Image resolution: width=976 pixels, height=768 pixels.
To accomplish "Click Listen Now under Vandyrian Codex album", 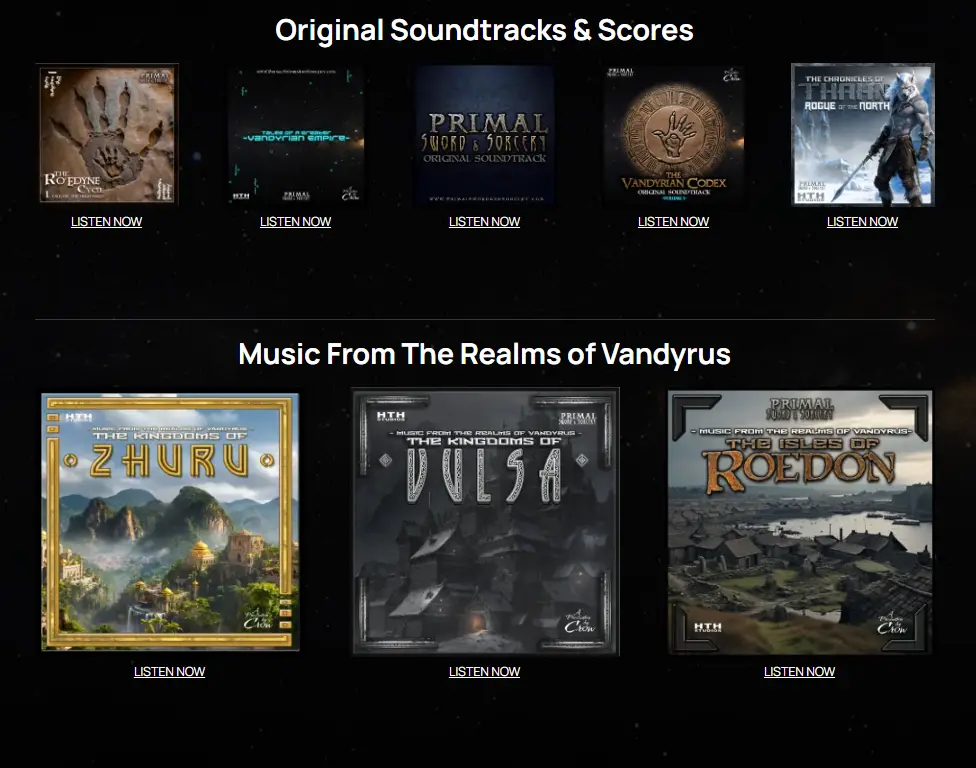I will pyautogui.click(x=673, y=222).
